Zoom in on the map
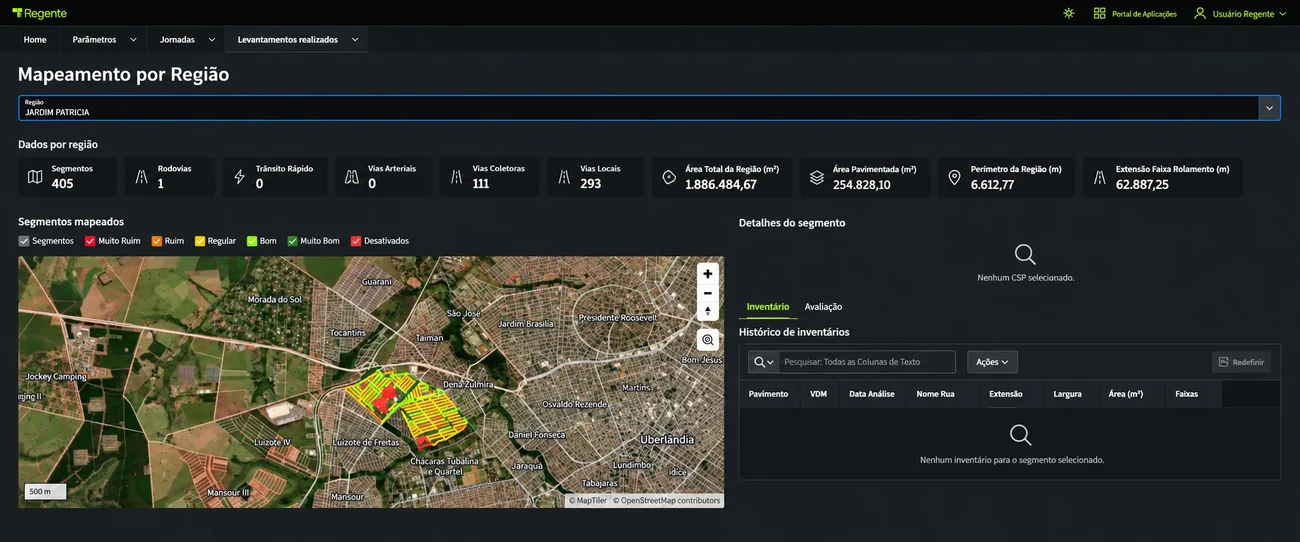Screen dimensions: 1300x542 708,274
